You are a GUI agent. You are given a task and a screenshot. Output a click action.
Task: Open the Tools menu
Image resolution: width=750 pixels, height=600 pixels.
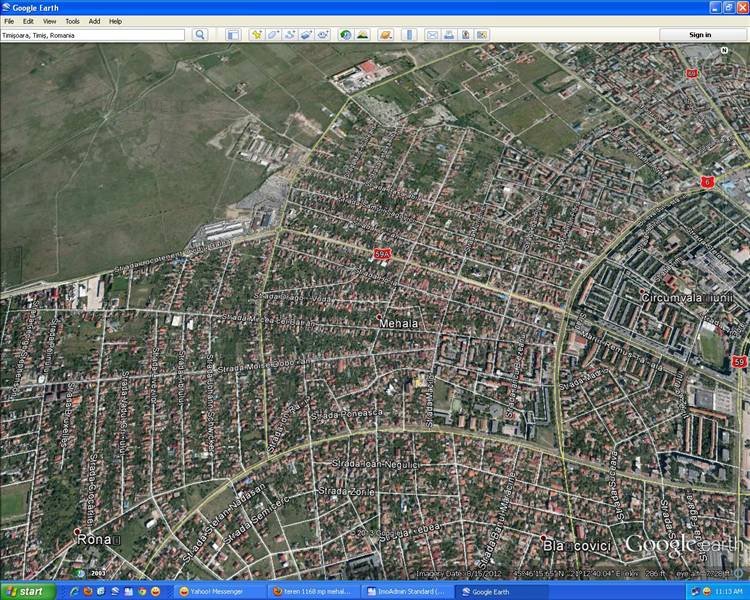coord(72,21)
